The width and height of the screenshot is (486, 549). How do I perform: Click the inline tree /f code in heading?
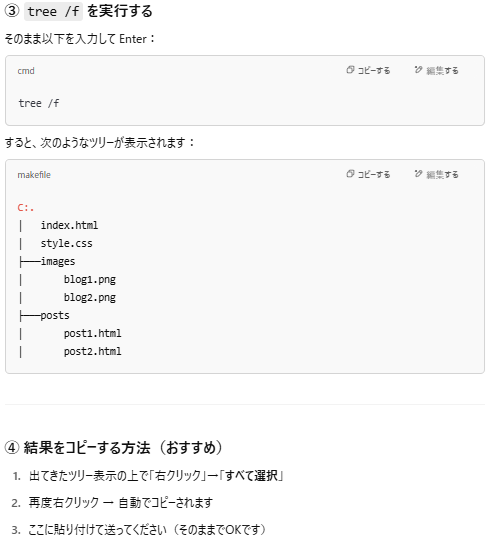pos(53,12)
